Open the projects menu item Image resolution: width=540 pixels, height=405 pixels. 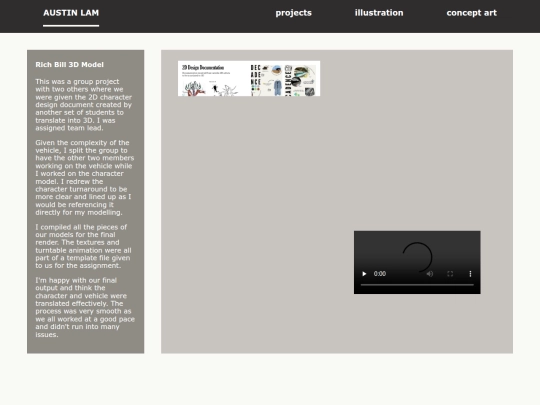click(293, 13)
